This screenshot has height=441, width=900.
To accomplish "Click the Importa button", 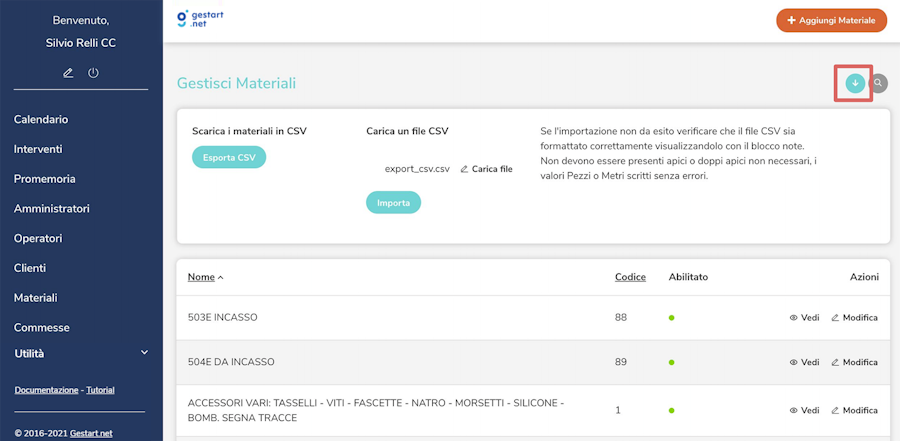I will coord(393,203).
